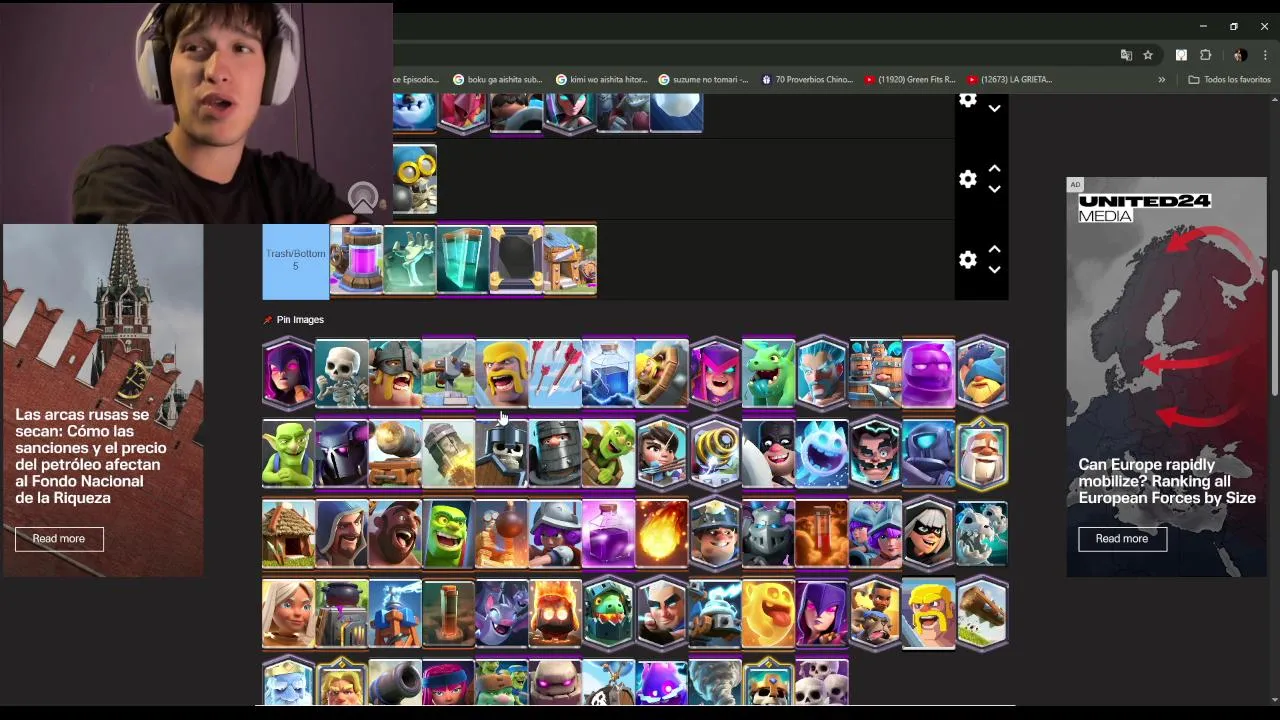1280x720 pixels.
Task: Select the Electro Wizard card
Action: pos(875,453)
